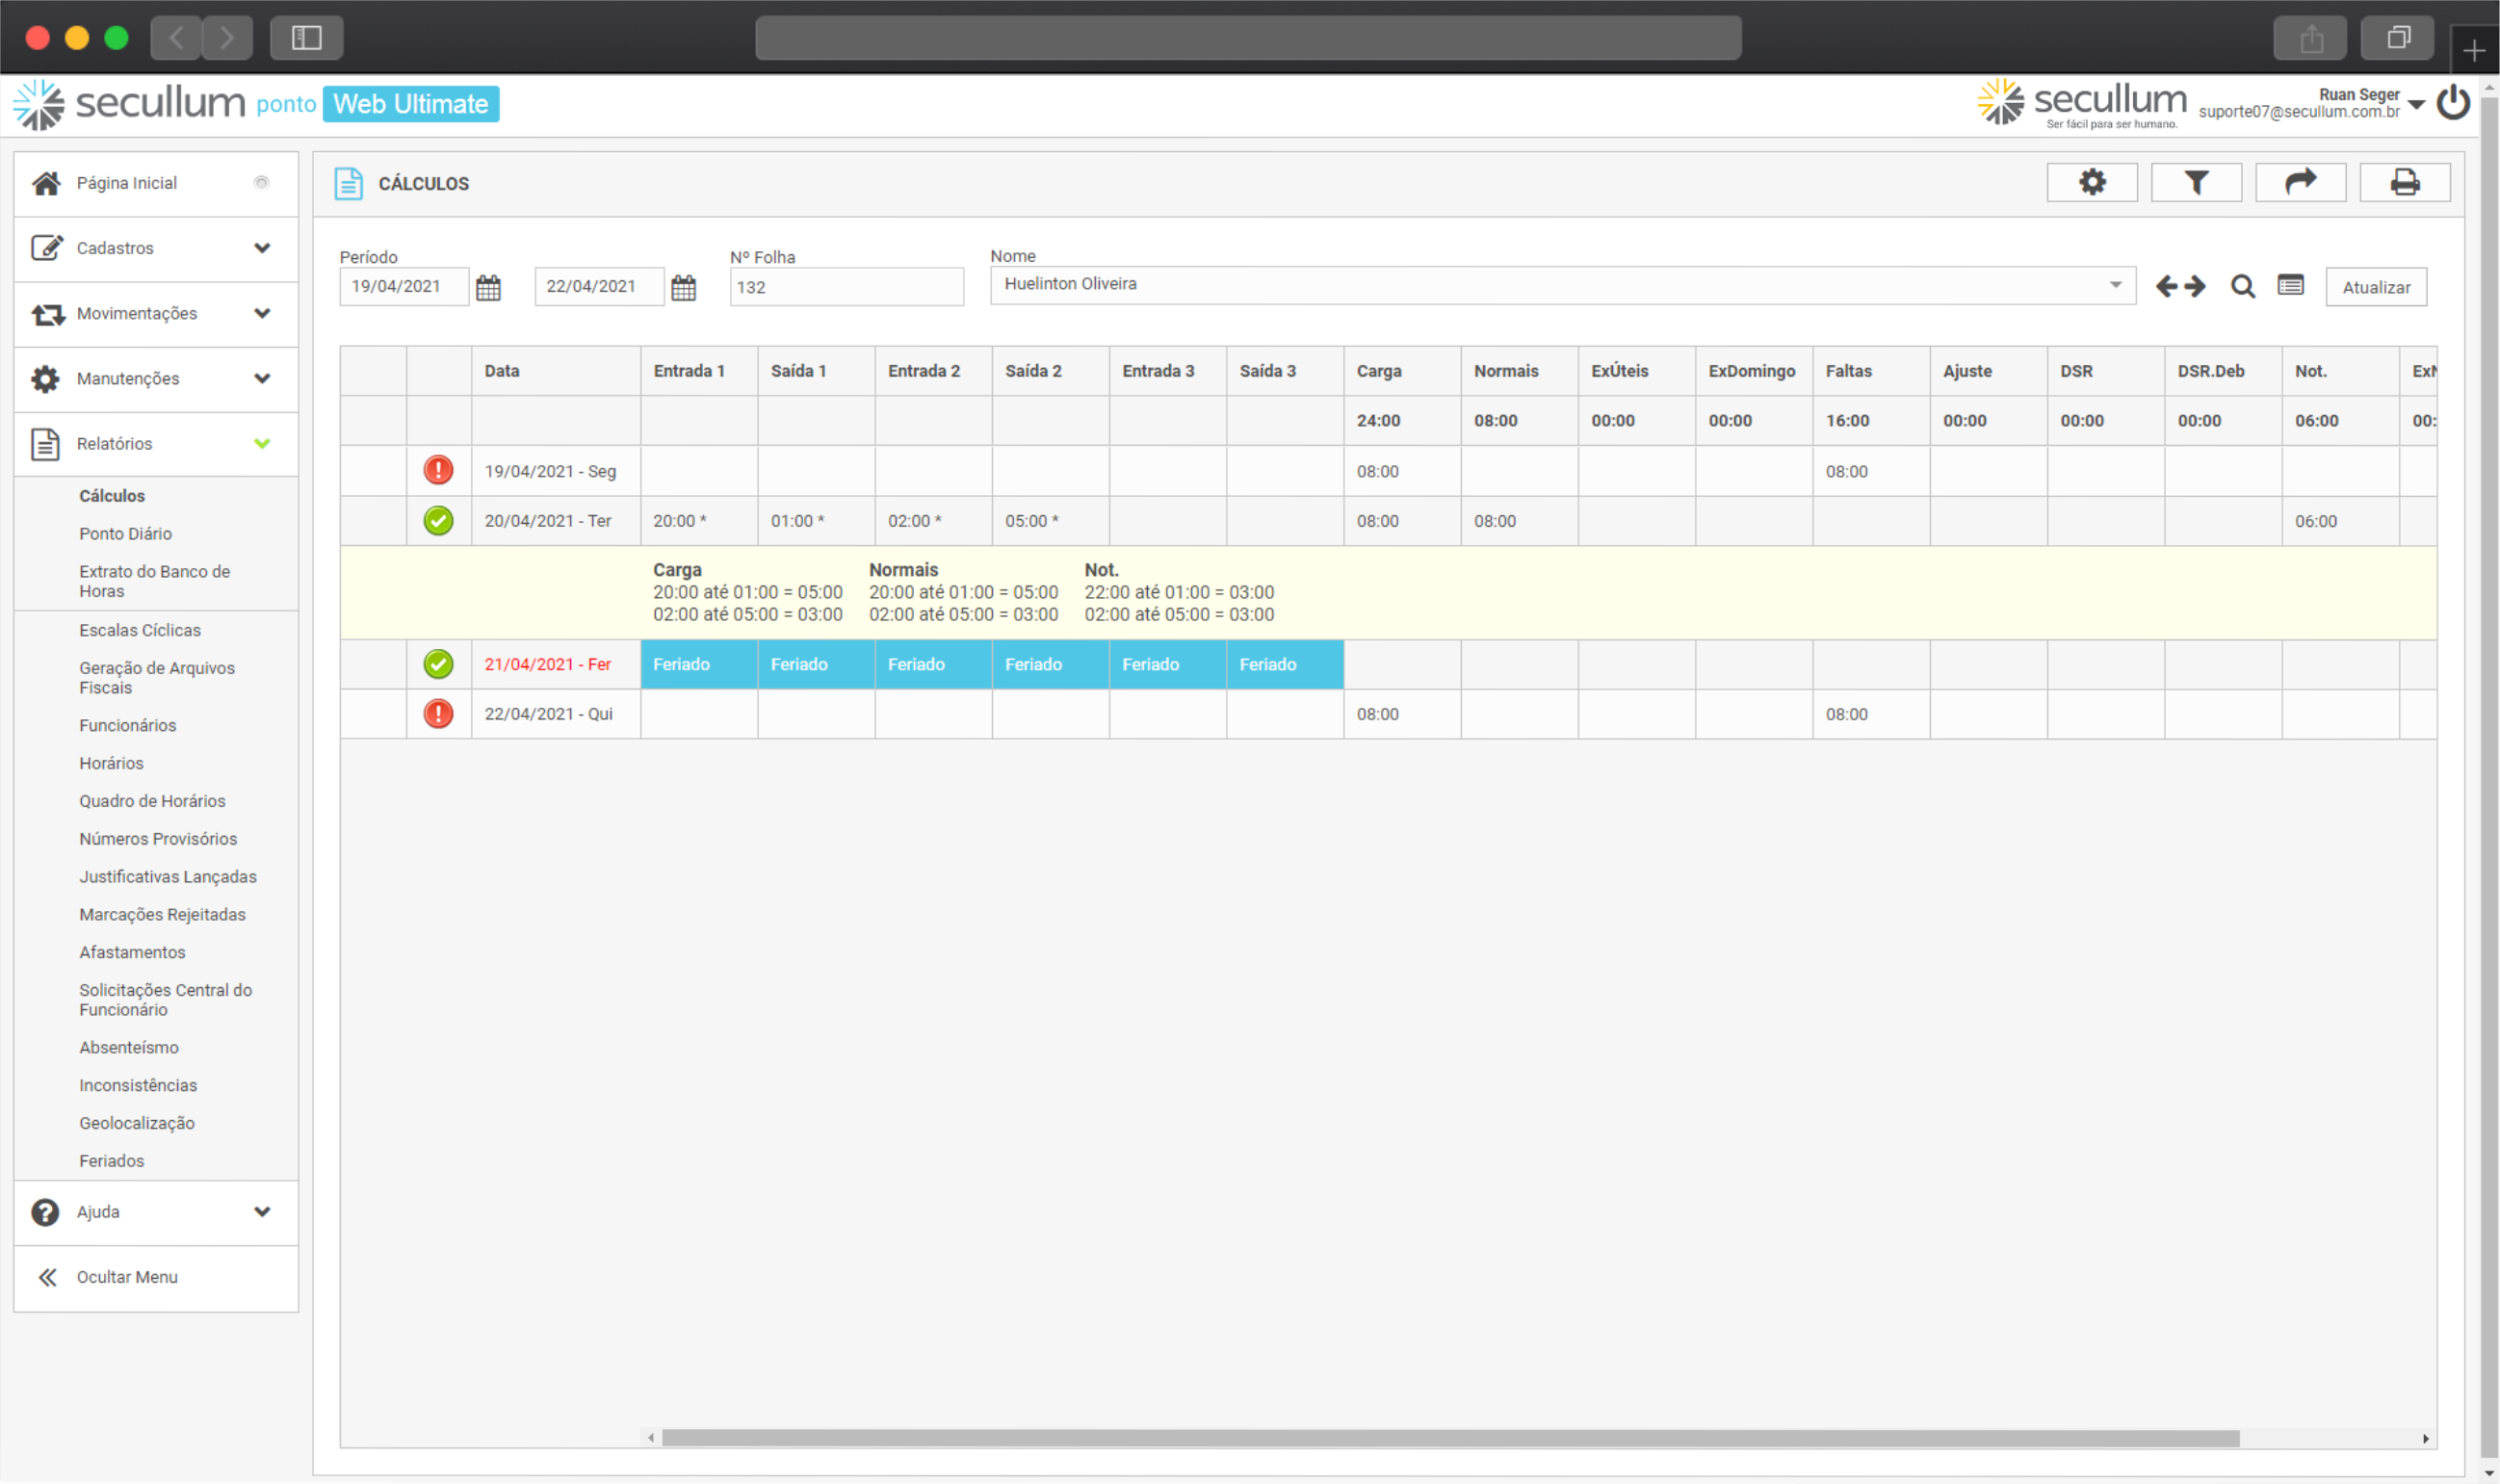
Task: Click the logout power icon
Action: point(2453,103)
